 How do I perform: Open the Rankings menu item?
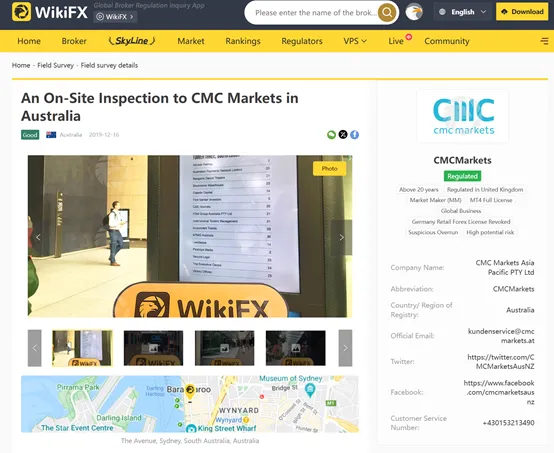243,41
